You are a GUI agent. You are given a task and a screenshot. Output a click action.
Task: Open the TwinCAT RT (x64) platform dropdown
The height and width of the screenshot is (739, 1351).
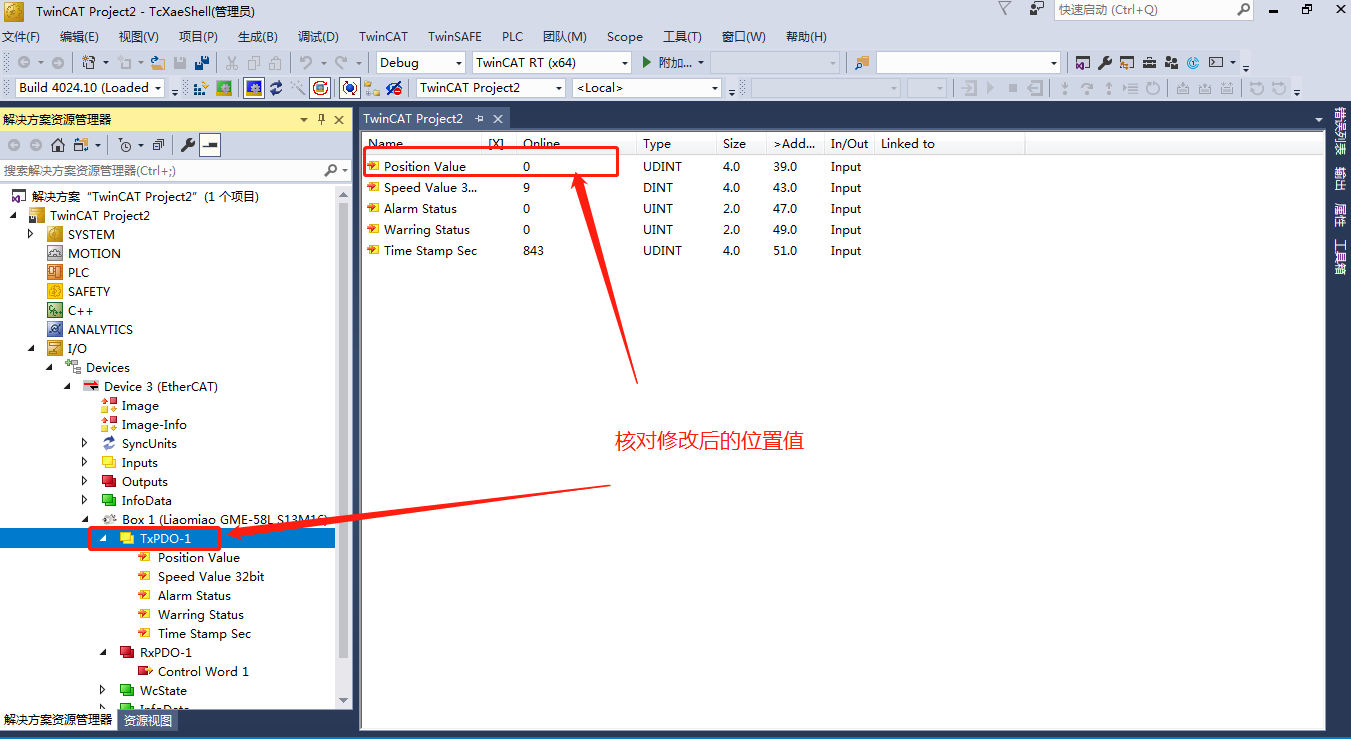click(x=552, y=62)
